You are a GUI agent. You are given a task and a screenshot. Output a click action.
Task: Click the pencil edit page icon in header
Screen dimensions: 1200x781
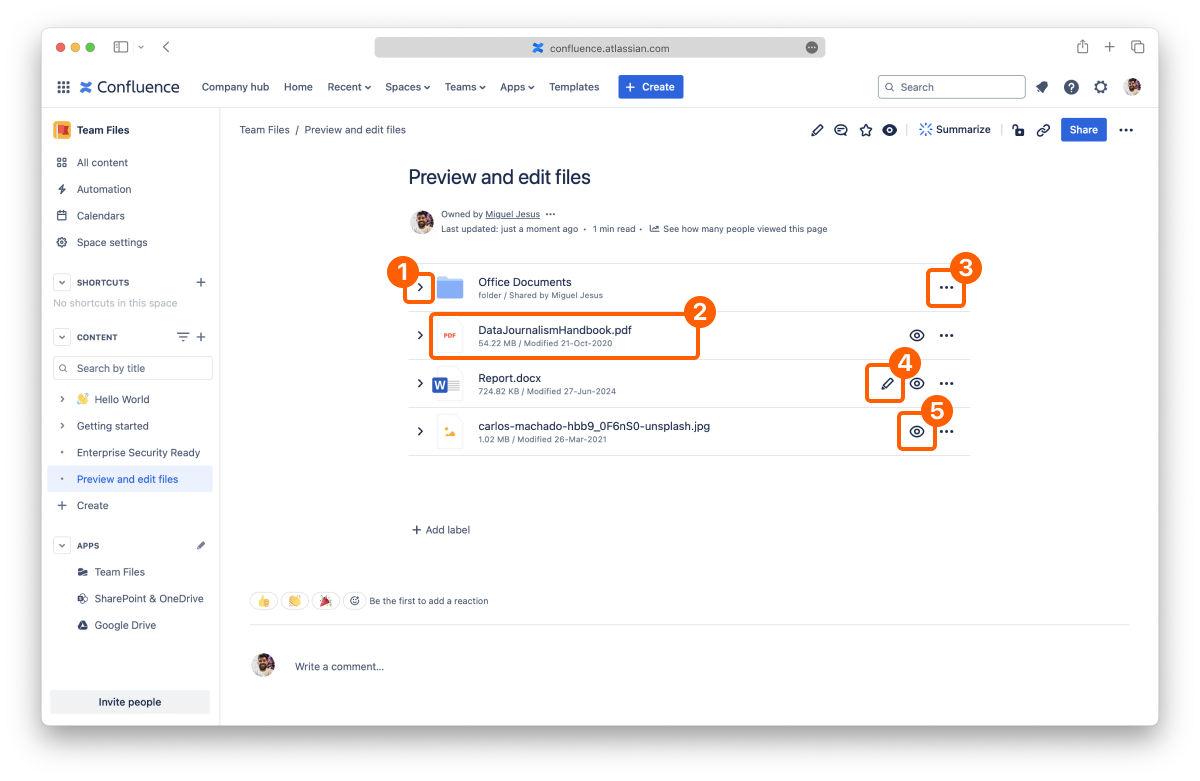coord(817,130)
